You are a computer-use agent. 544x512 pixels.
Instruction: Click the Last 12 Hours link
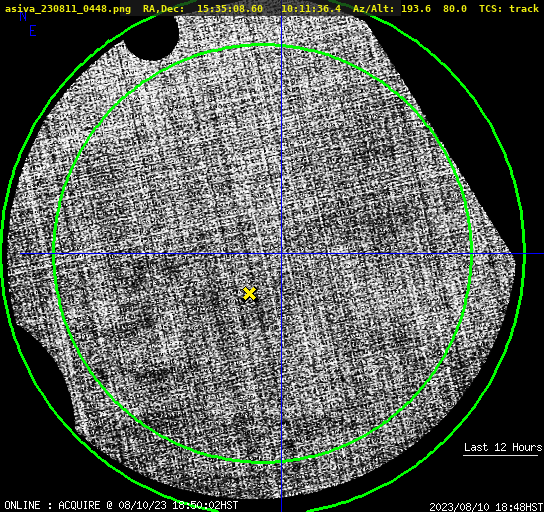point(503,447)
